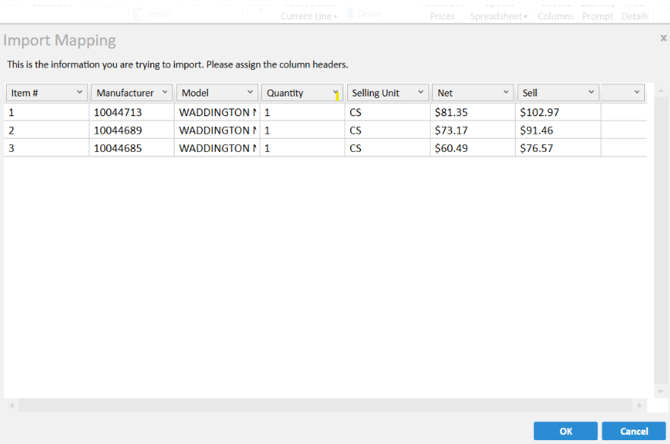Screen dimensions: 670x444
Task: Click Columns in the background ribbon
Action: point(555,16)
